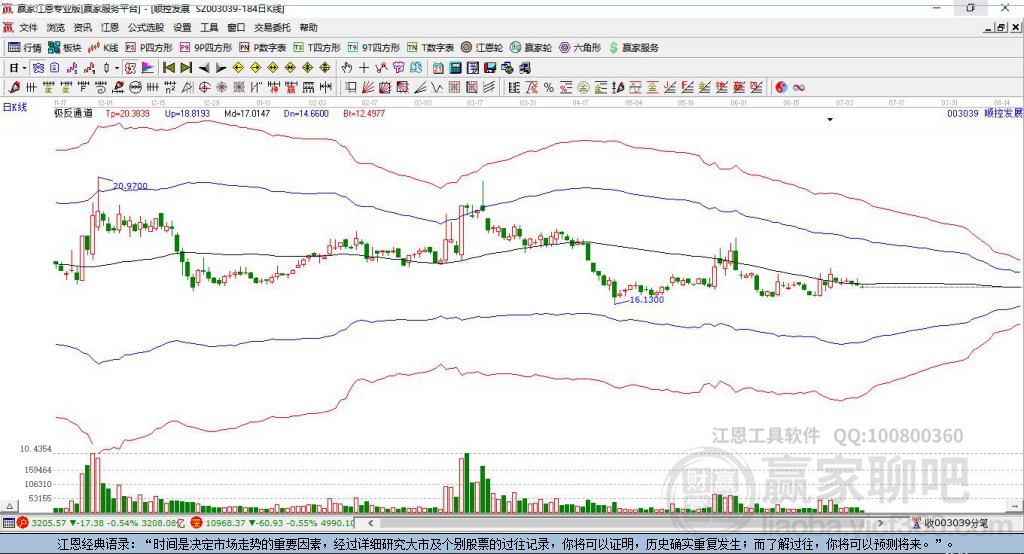Open the P四方形 tool
The width and height of the screenshot is (1024, 554).
[x=149, y=48]
